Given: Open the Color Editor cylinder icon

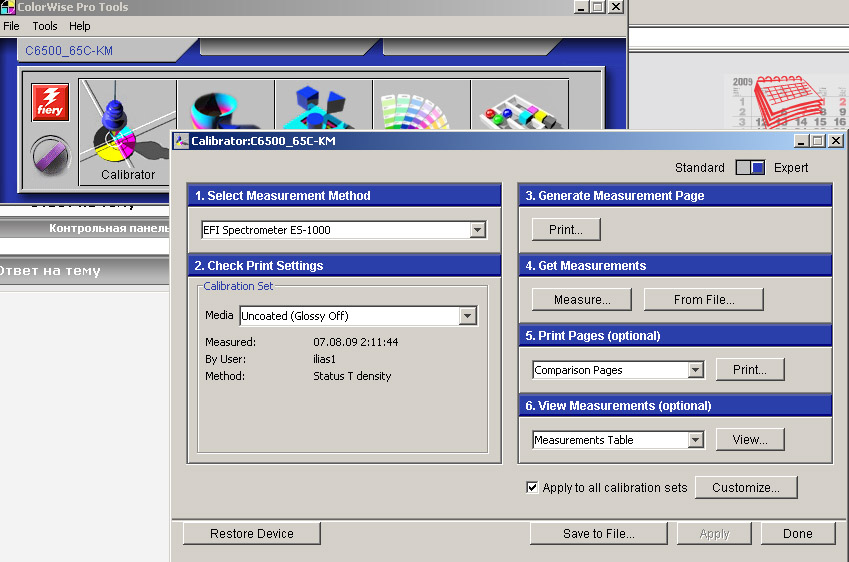Looking at the screenshot, I should (225, 106).
